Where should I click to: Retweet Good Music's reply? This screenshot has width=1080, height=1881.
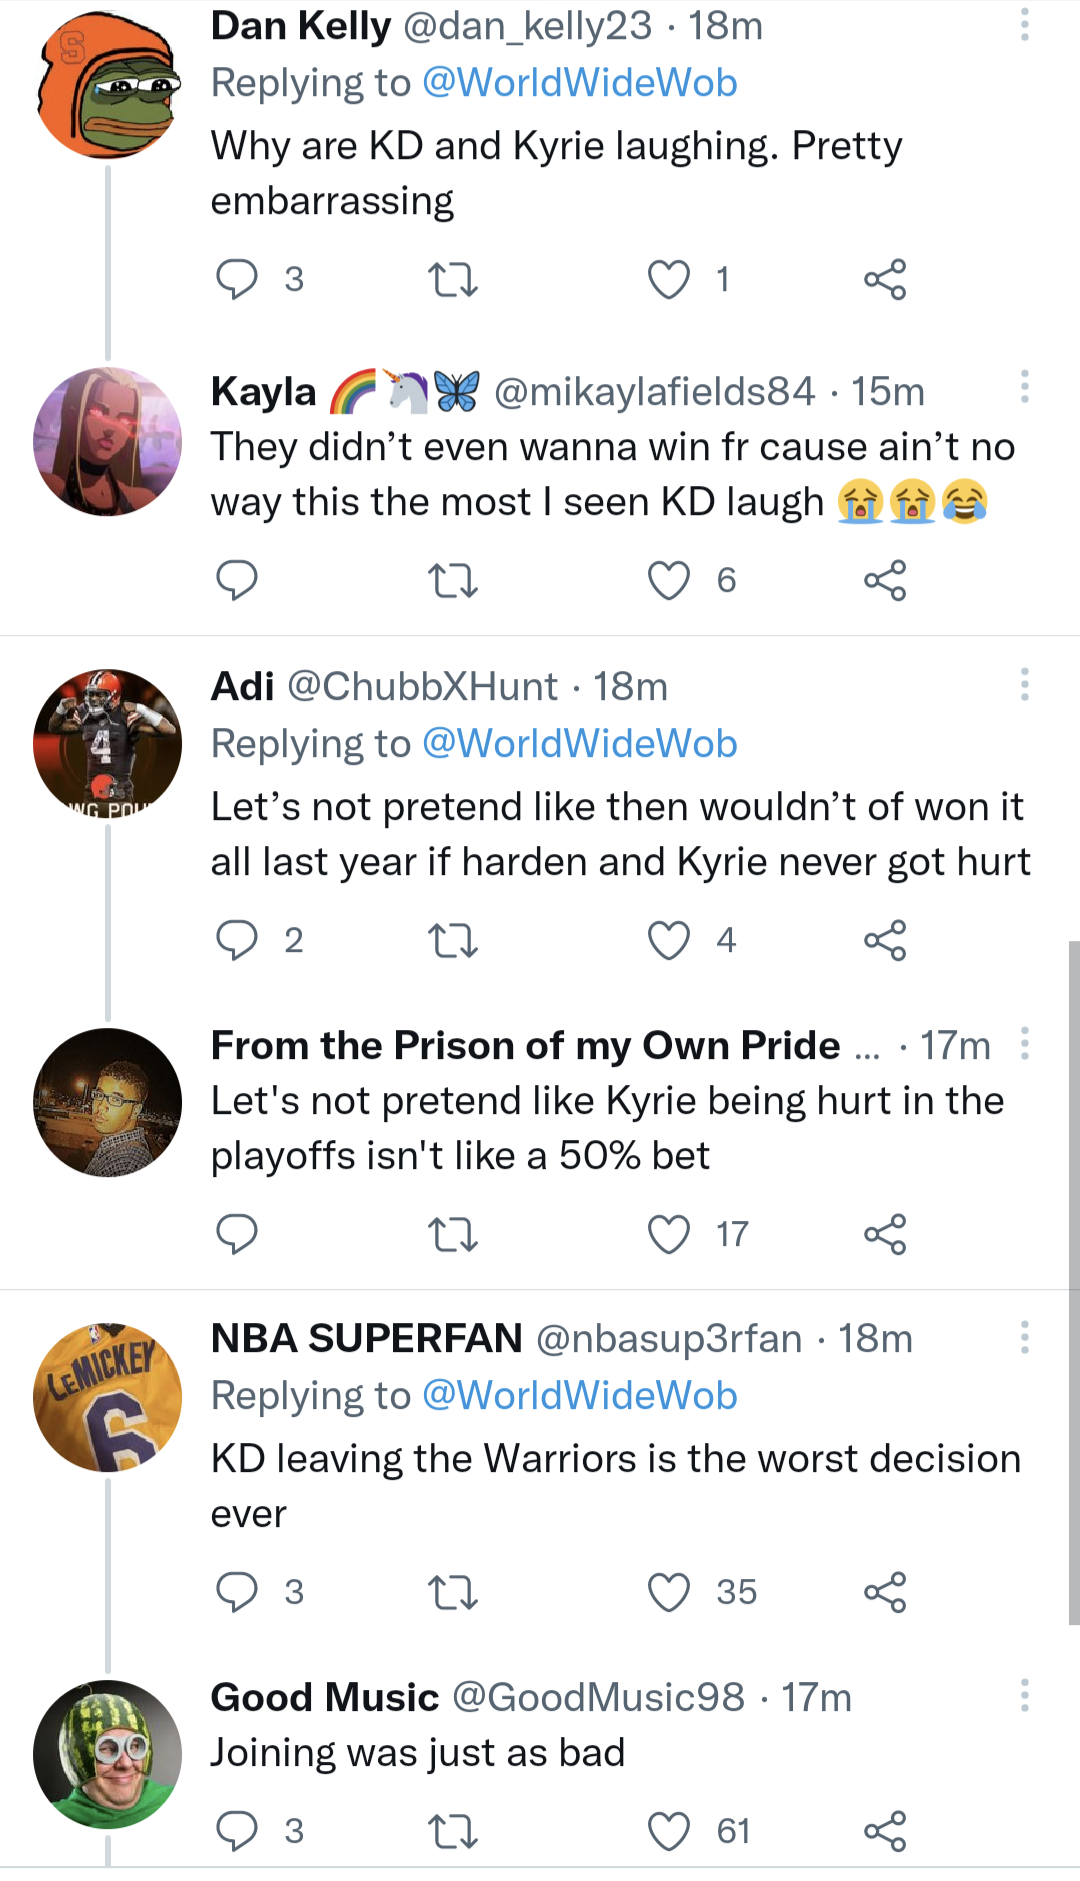(x=452, y=1831)
